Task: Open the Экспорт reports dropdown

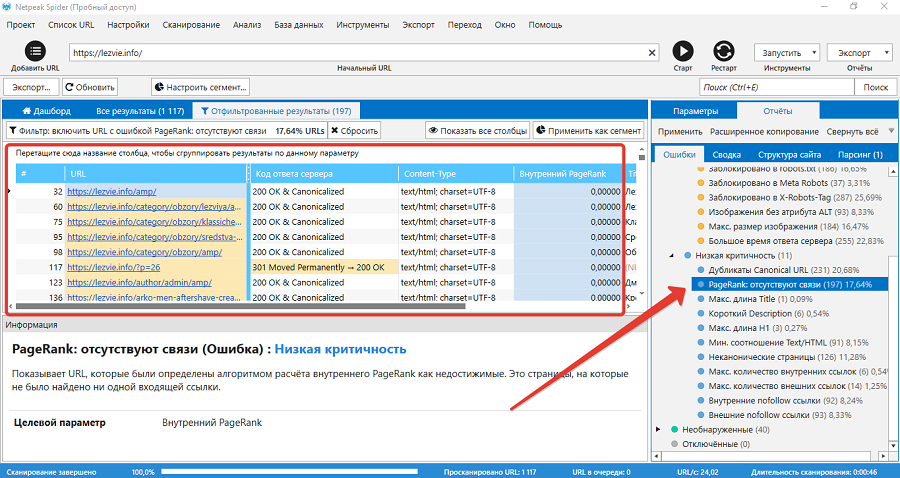Action: pos(859,53)
